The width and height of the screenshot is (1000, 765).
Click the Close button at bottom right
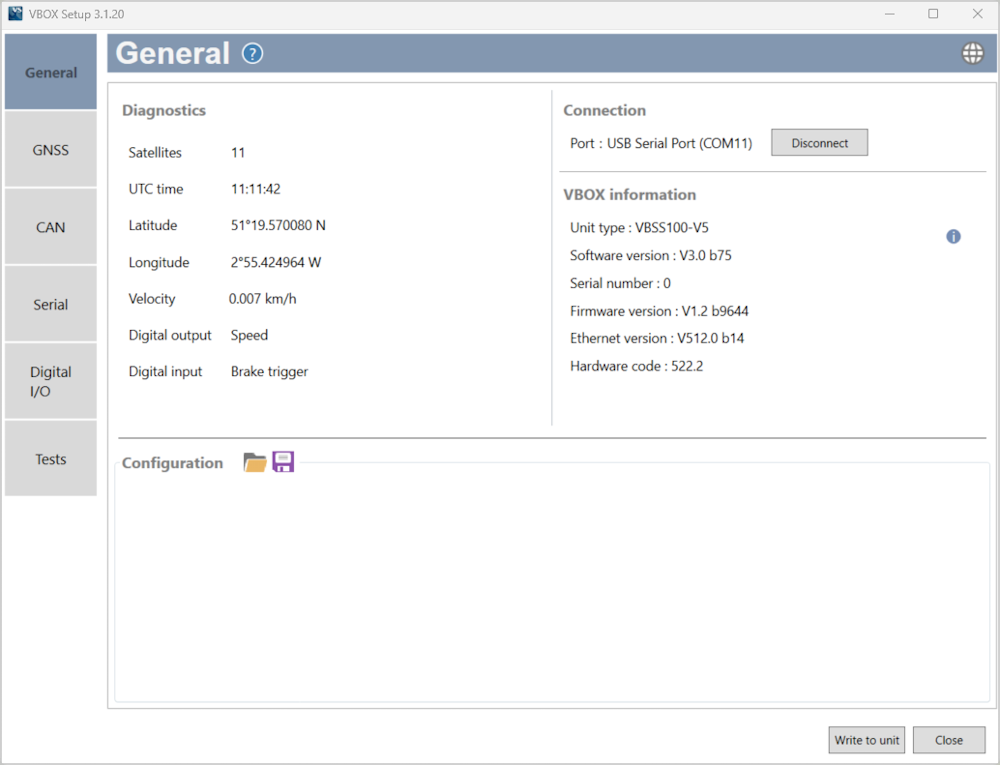[x=949, y=740]
